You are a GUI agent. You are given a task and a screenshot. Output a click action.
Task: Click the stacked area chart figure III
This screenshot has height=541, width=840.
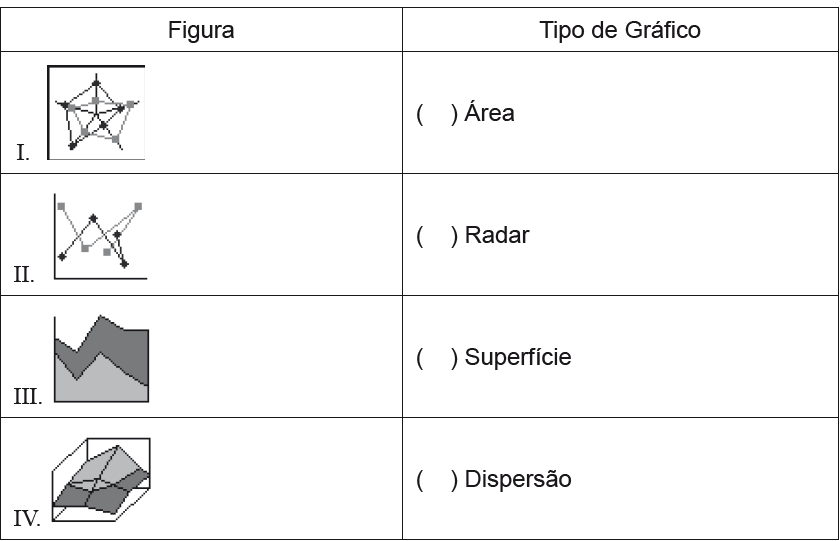pyautogui.click(x=101, y=359)
